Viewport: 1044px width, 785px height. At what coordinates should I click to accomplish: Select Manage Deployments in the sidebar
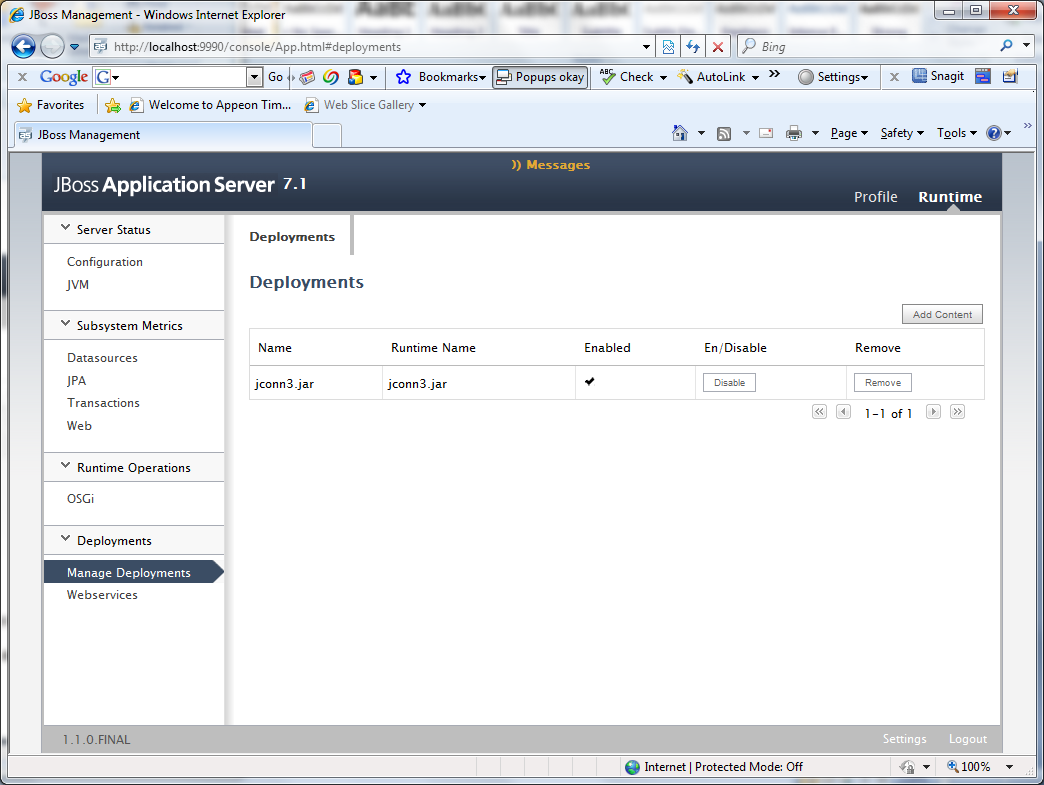click(133, 572)
